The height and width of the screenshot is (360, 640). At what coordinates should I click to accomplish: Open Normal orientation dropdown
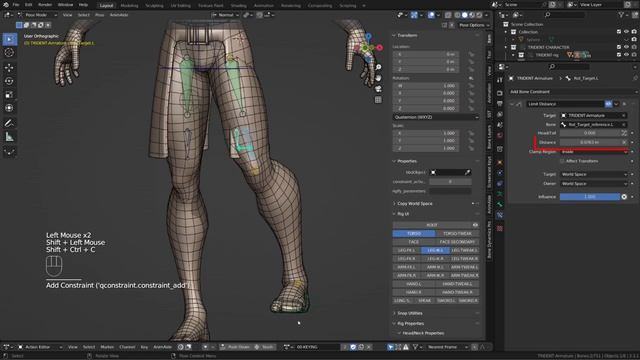click(226, 15)
